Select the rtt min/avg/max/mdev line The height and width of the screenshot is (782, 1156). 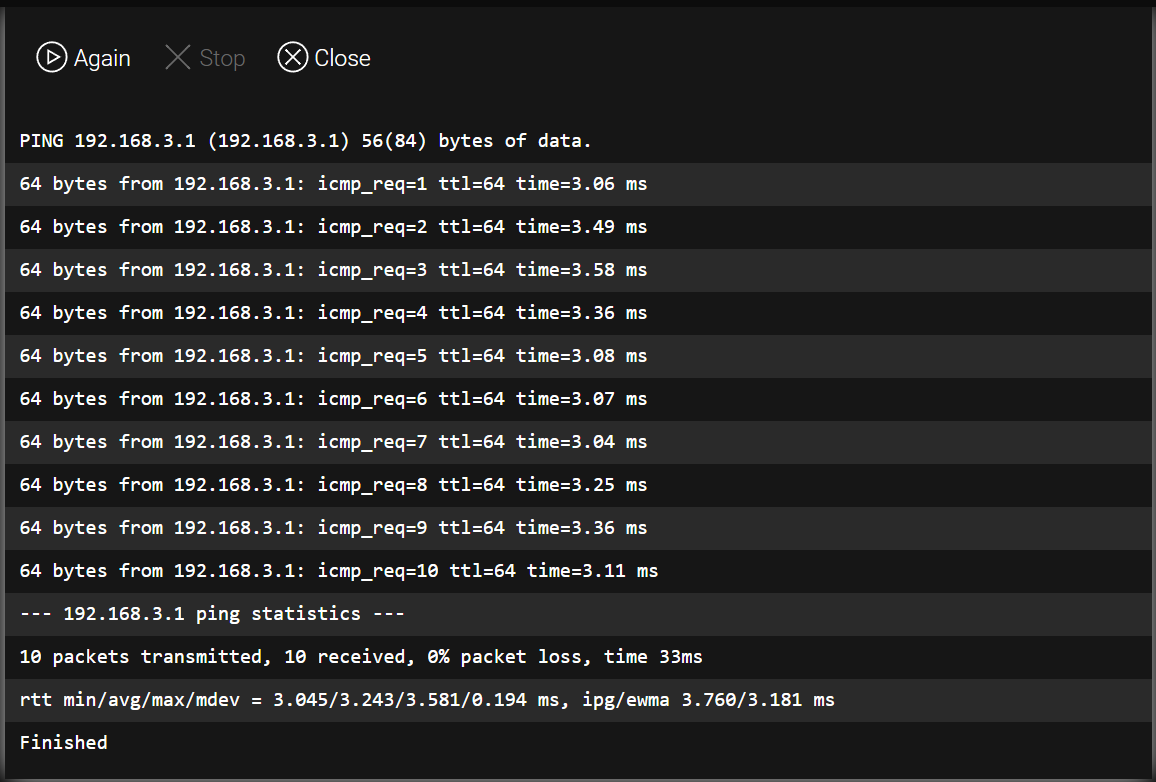(x=579, y=700)
